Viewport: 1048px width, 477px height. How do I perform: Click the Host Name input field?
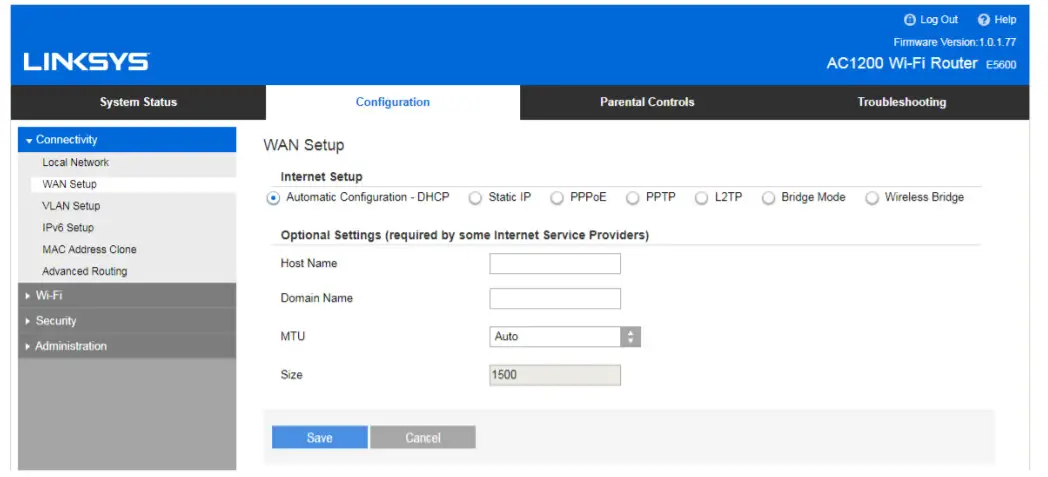pos(555,264)
